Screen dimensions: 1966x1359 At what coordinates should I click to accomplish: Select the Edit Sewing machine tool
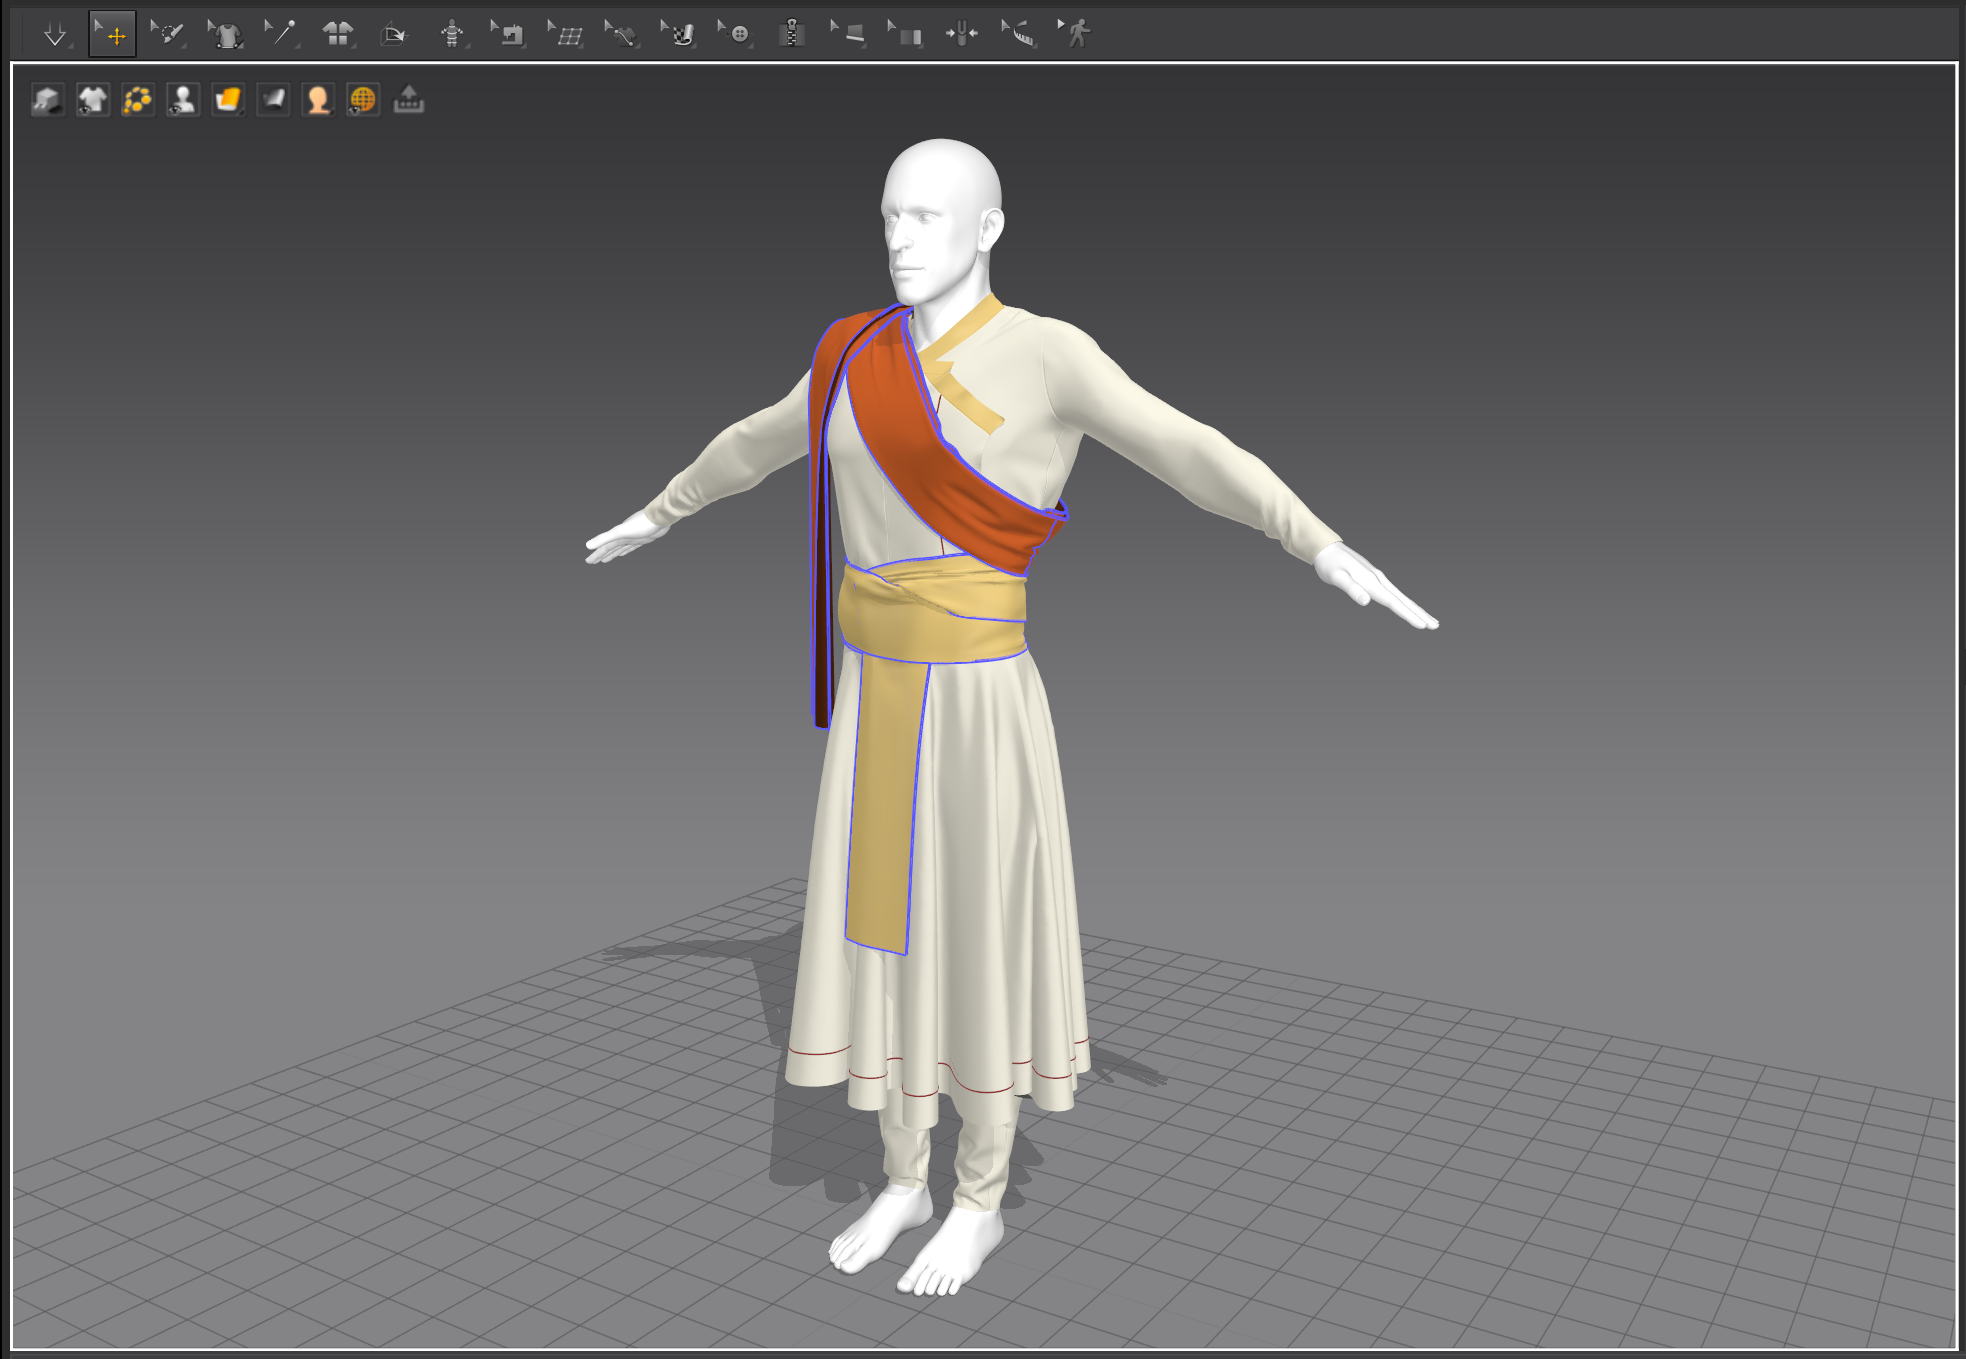pyautogui.click(x=508, y=35)
